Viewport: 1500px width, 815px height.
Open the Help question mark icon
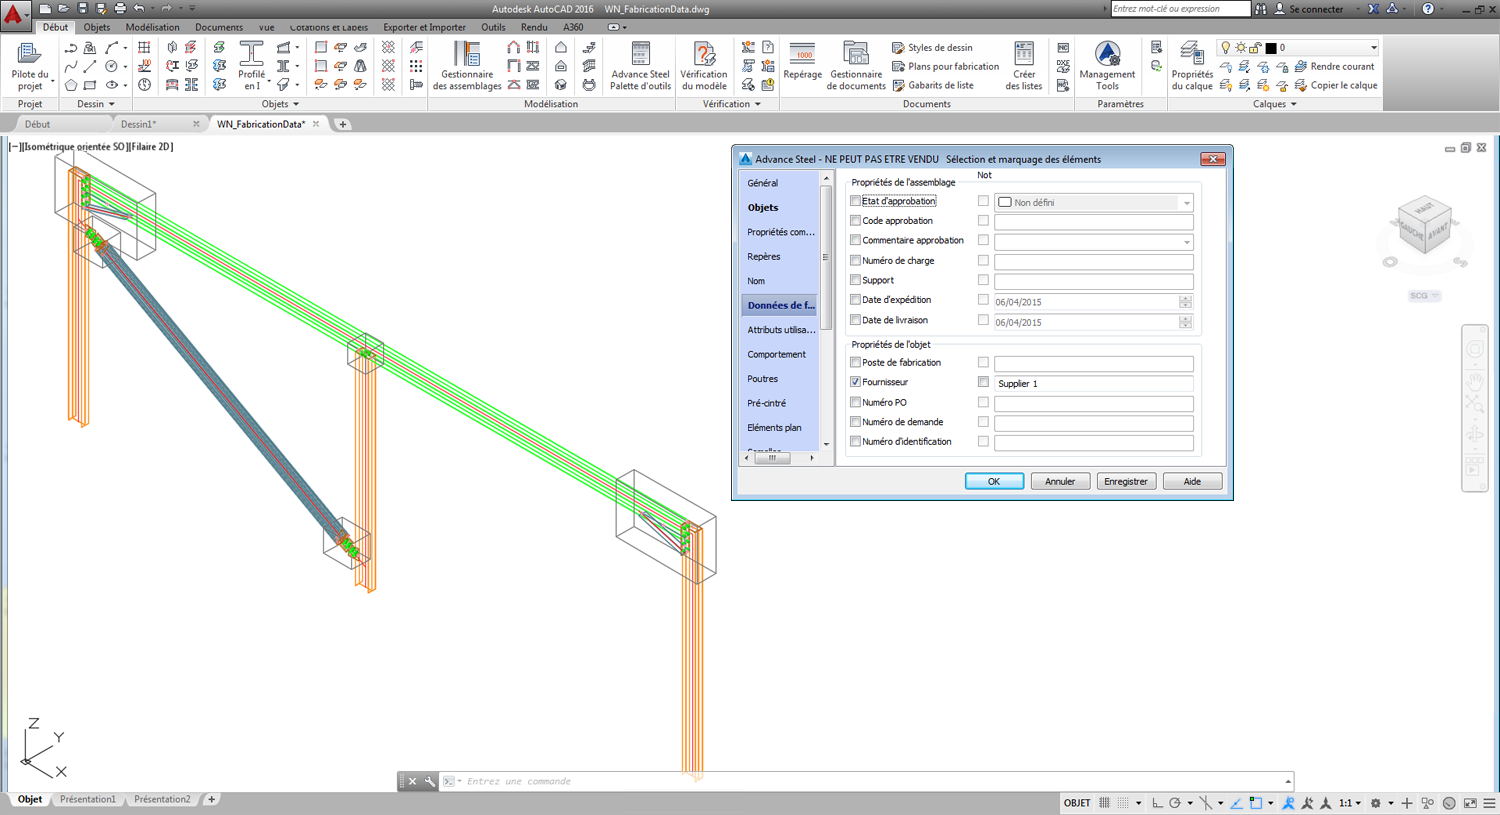[1428, 9]
